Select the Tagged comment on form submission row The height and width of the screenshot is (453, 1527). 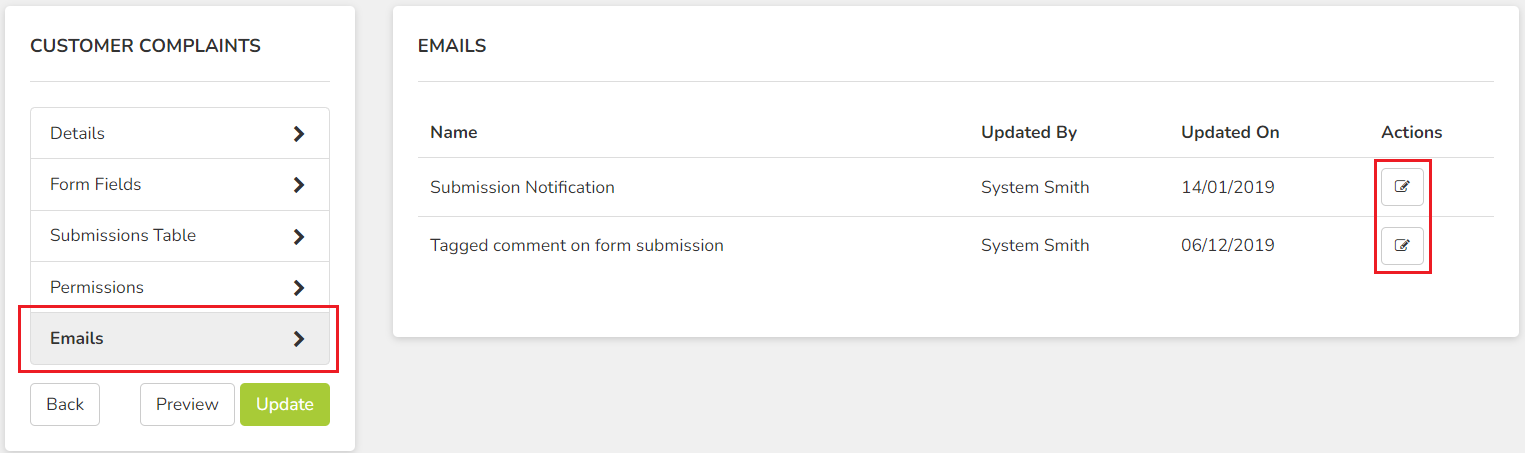pos(956,245)
